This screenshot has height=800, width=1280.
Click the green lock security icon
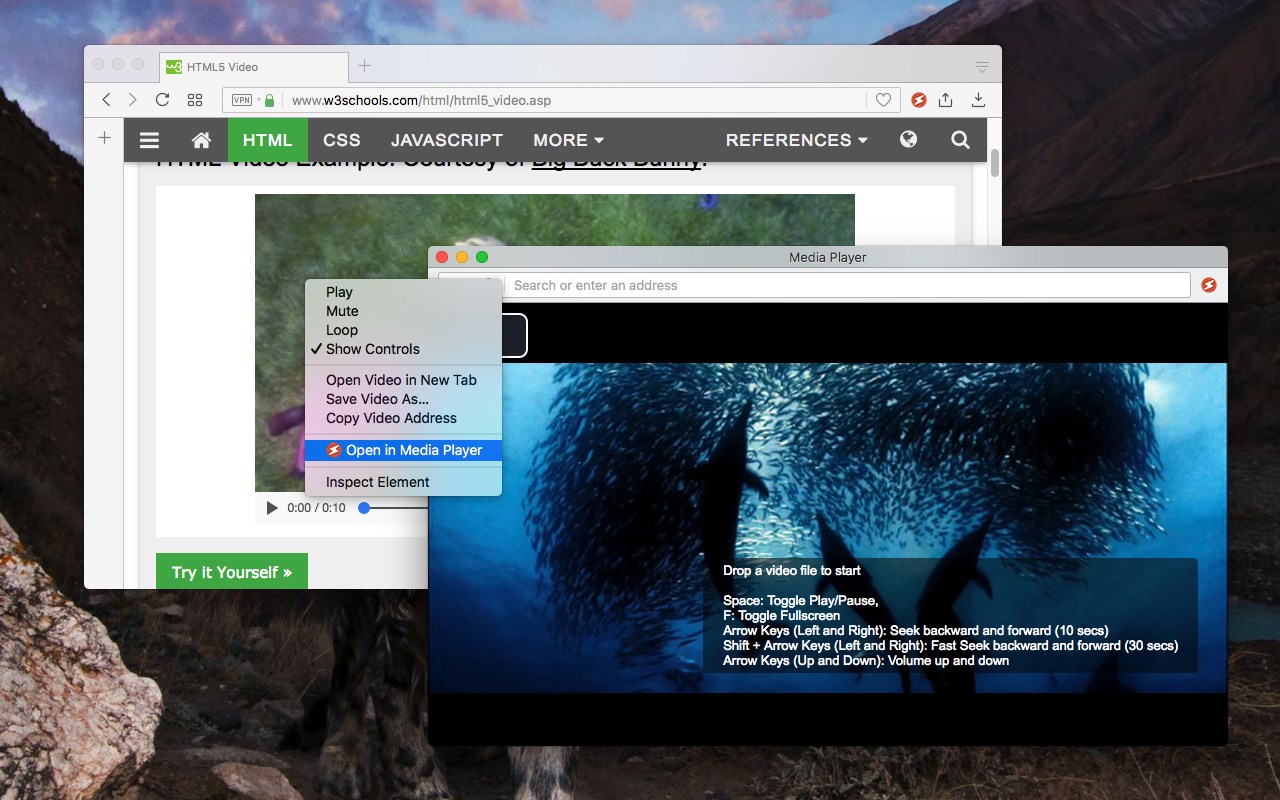pos(268,100)
